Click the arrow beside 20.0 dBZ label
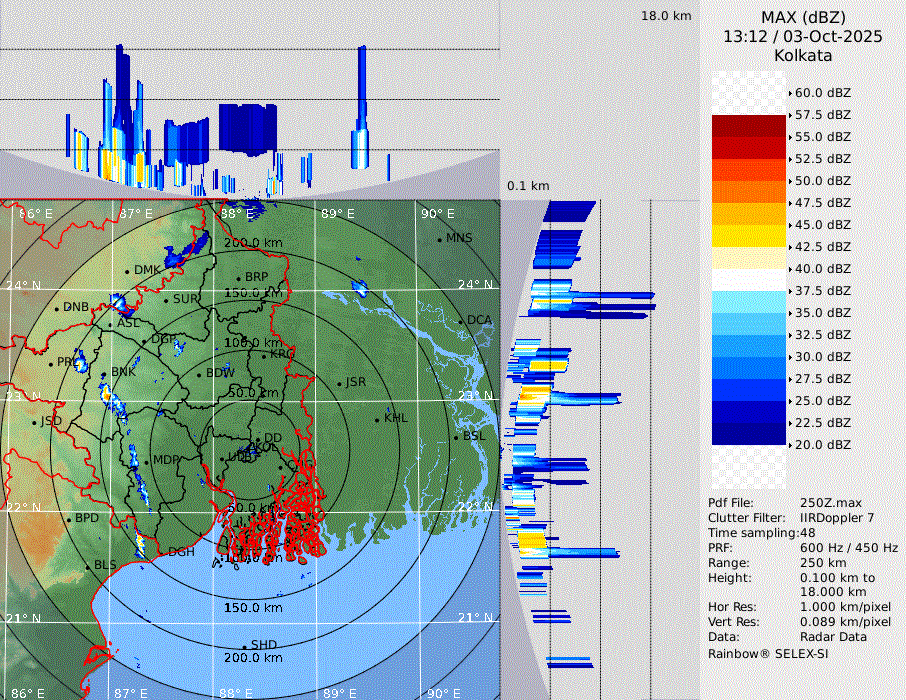This screenshot has height=700, width=906. pos(790,445)
